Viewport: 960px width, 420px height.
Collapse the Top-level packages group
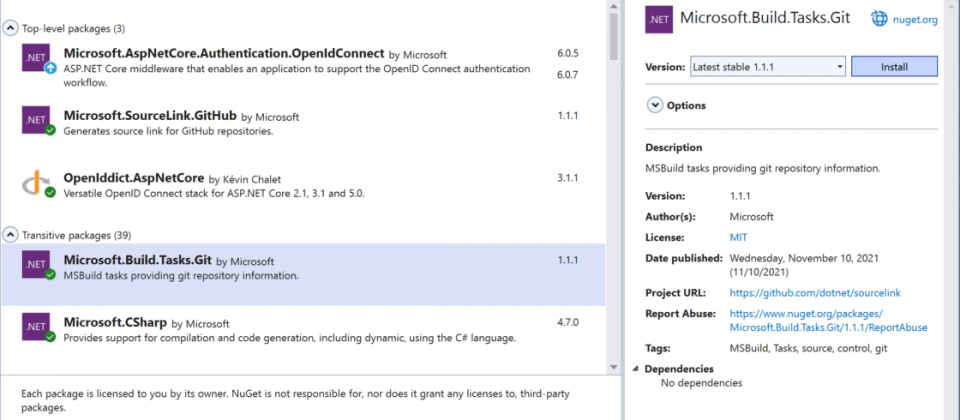(x=10, y=28)
